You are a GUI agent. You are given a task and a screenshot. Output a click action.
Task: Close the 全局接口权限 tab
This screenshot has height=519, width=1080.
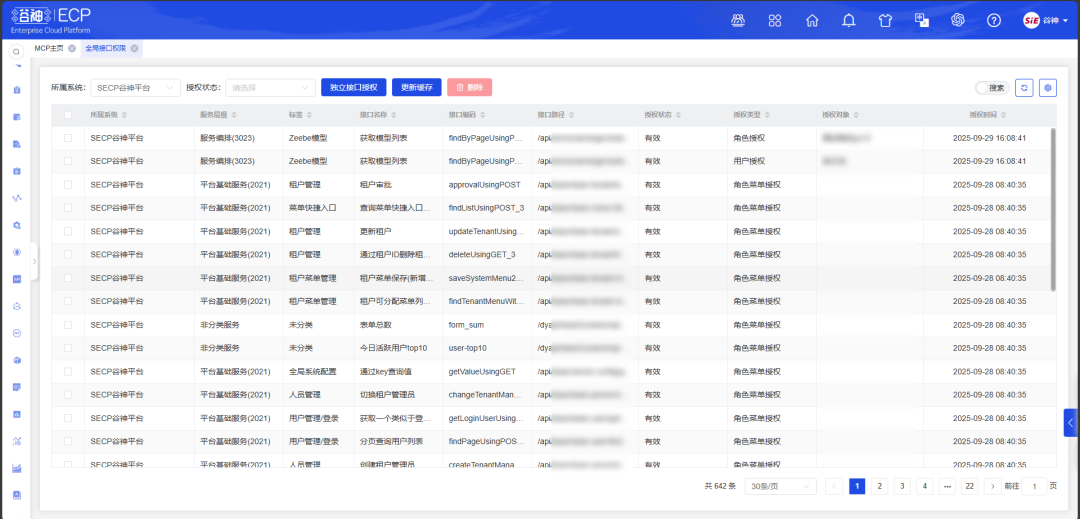pos(134,48)
